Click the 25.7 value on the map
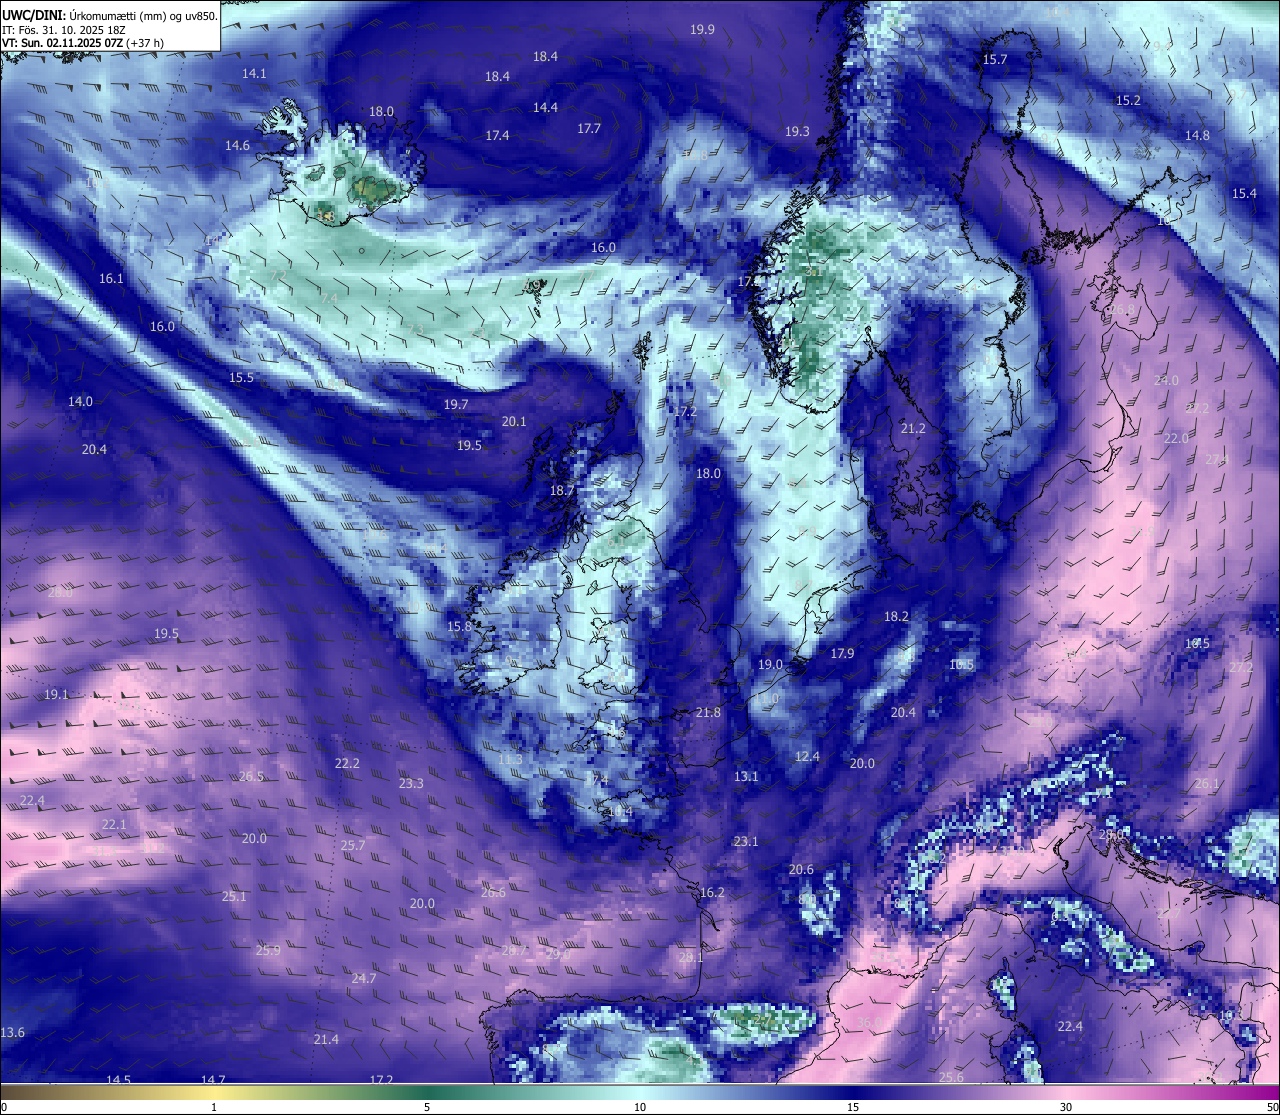Viewport: 1280px width, 1115px height. pyautogui.click(x=352, y=846)
